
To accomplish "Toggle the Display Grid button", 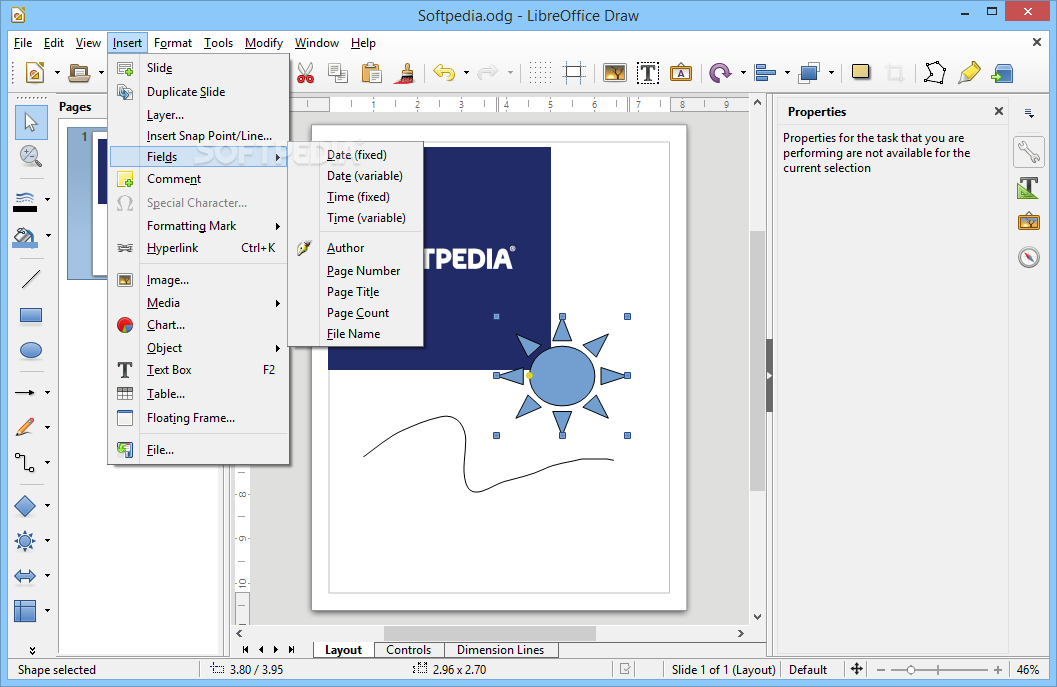I will pyautogui.click(x=540, y=73).
